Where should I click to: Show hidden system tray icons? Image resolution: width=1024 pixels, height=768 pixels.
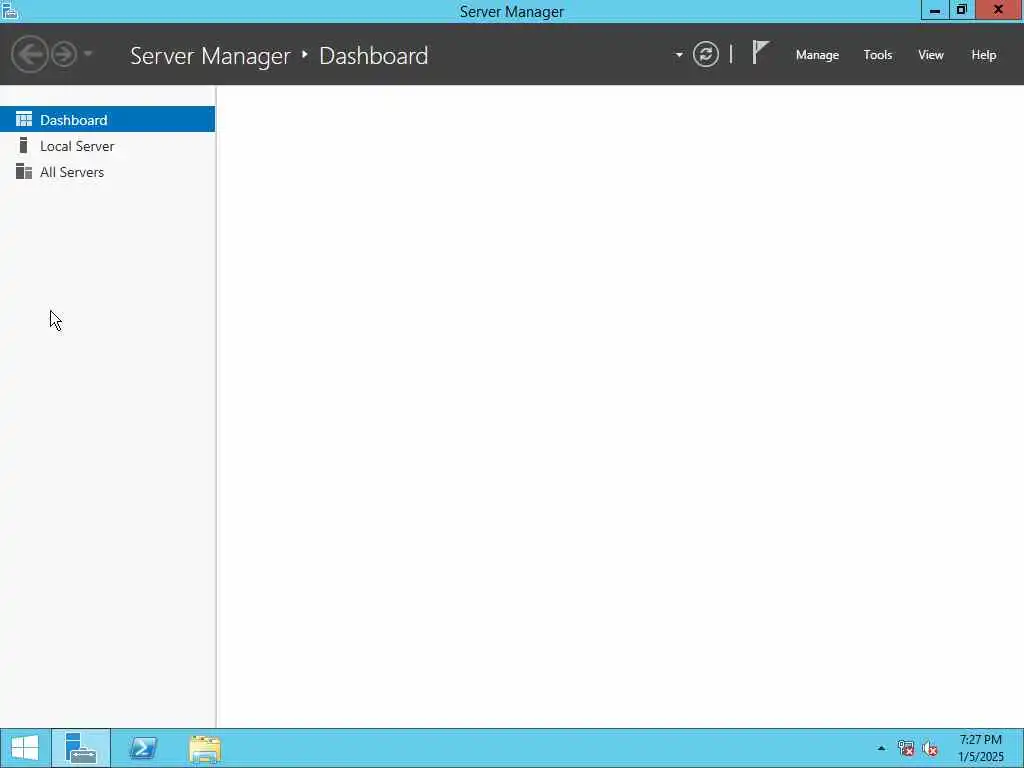coord(881,748)
